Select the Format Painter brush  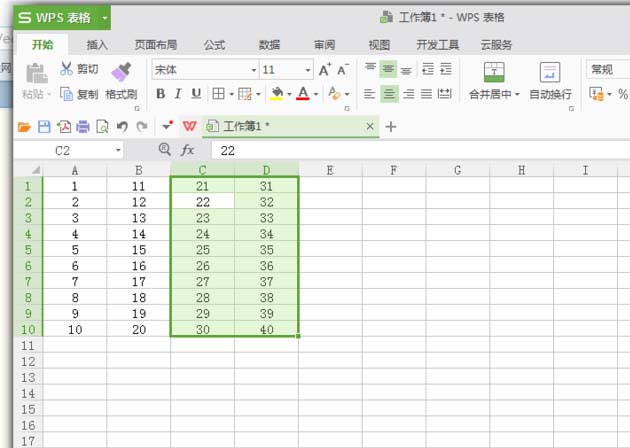click(x=121, y=72)
